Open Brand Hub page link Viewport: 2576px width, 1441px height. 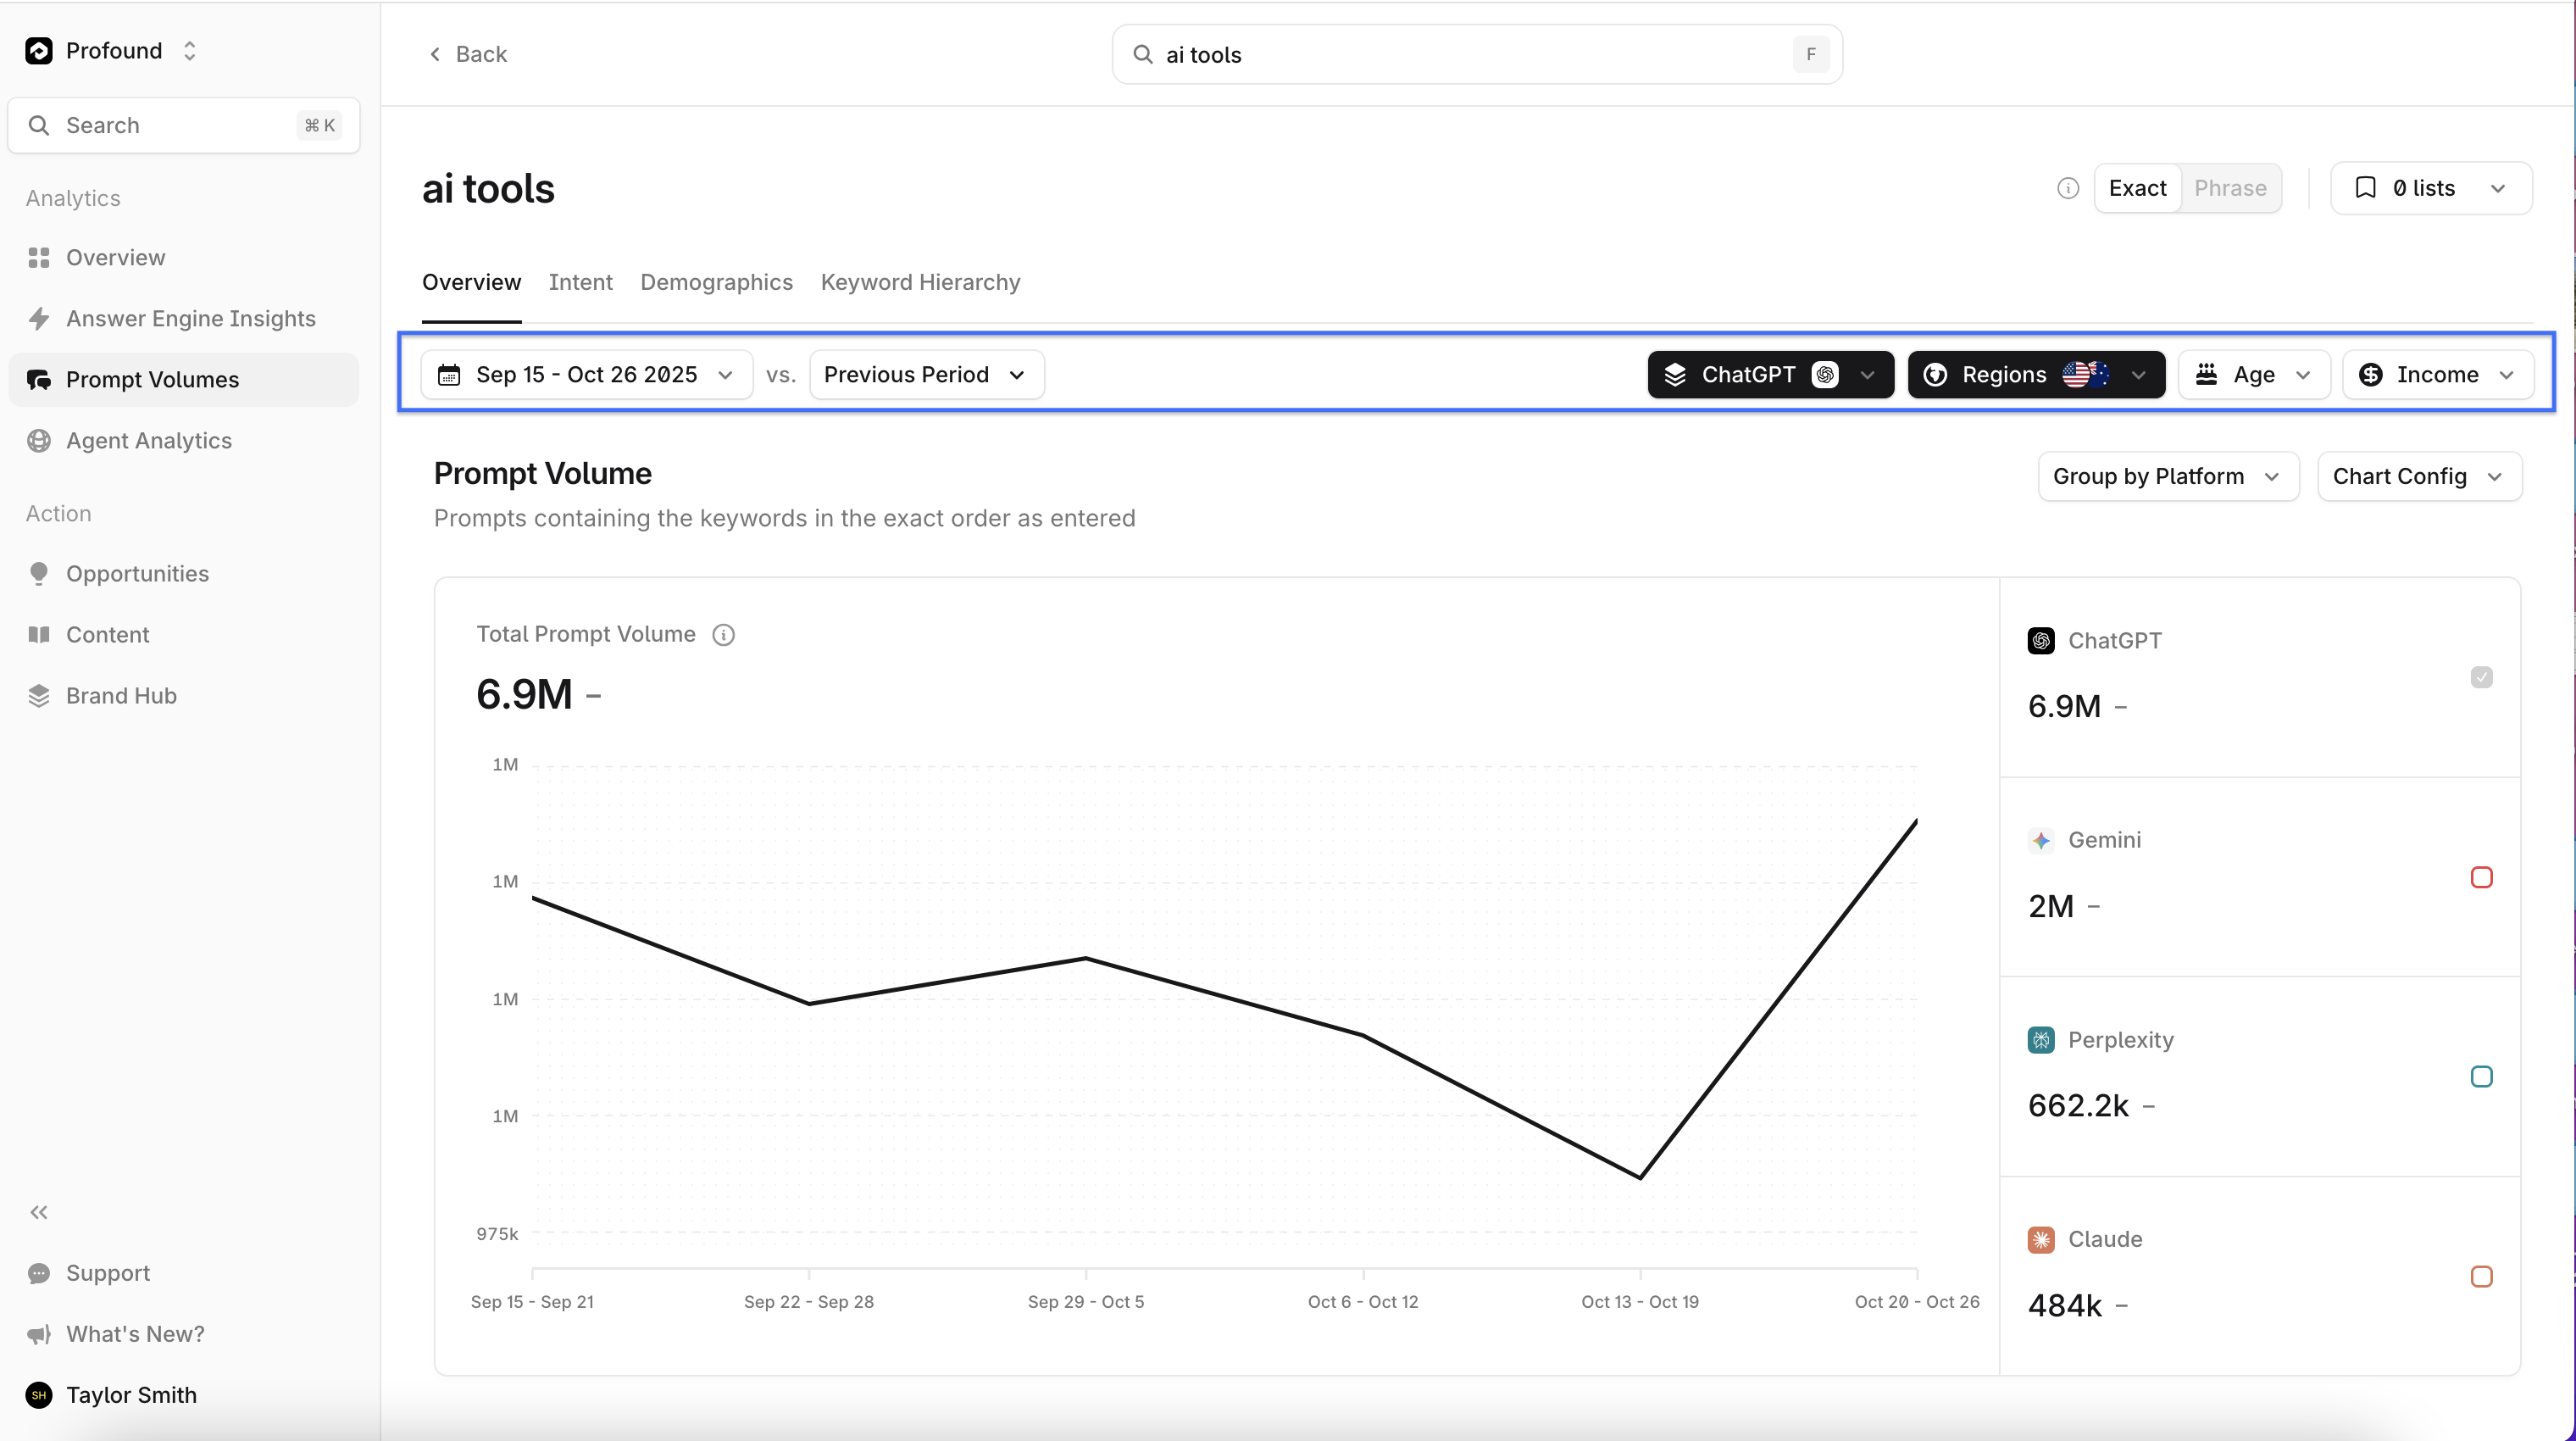coord(184,696)
